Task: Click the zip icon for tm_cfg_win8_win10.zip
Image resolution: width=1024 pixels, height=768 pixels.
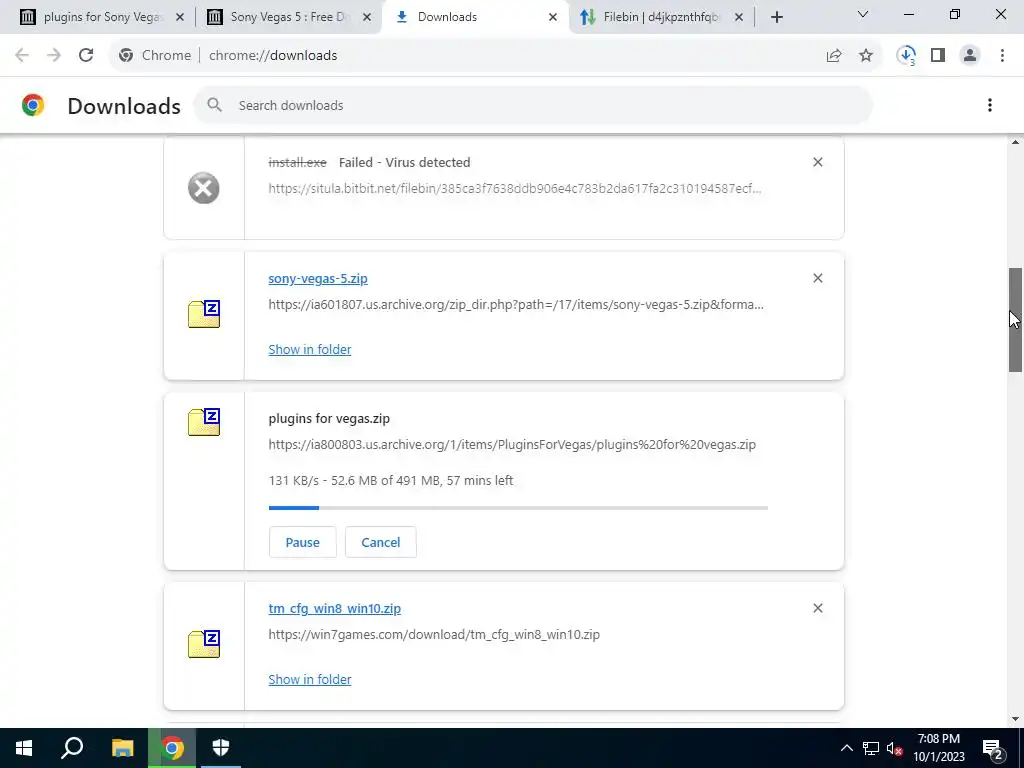Action: click(204, 644)
